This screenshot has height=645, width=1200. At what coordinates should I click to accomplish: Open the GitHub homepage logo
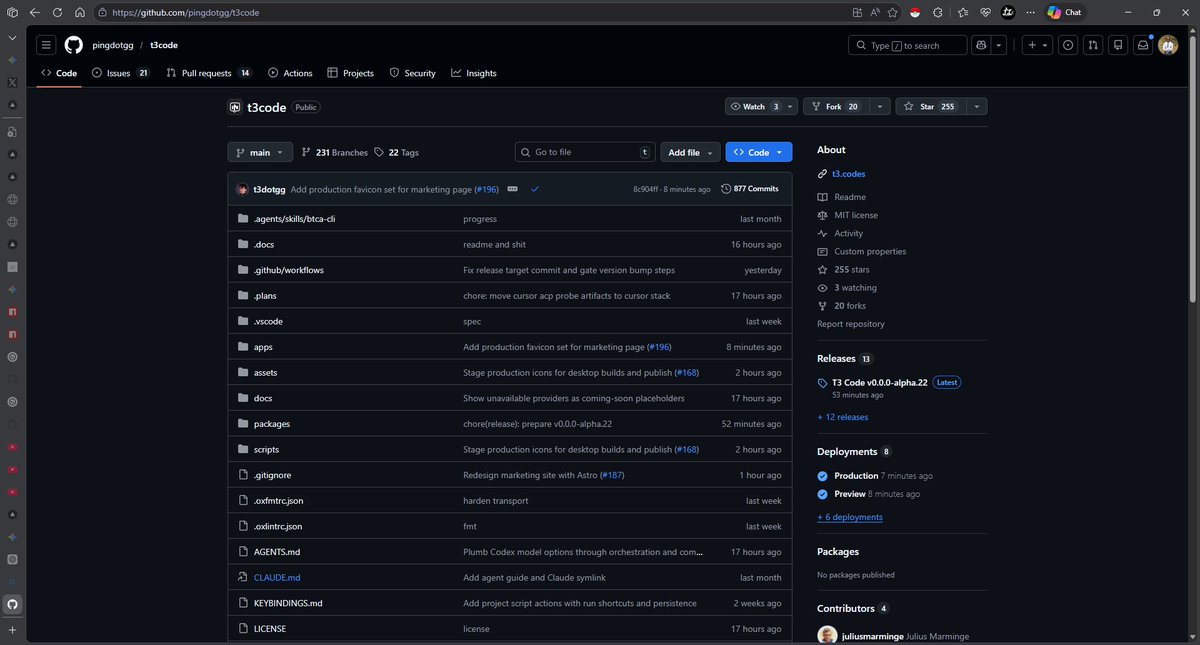point(73,45)
